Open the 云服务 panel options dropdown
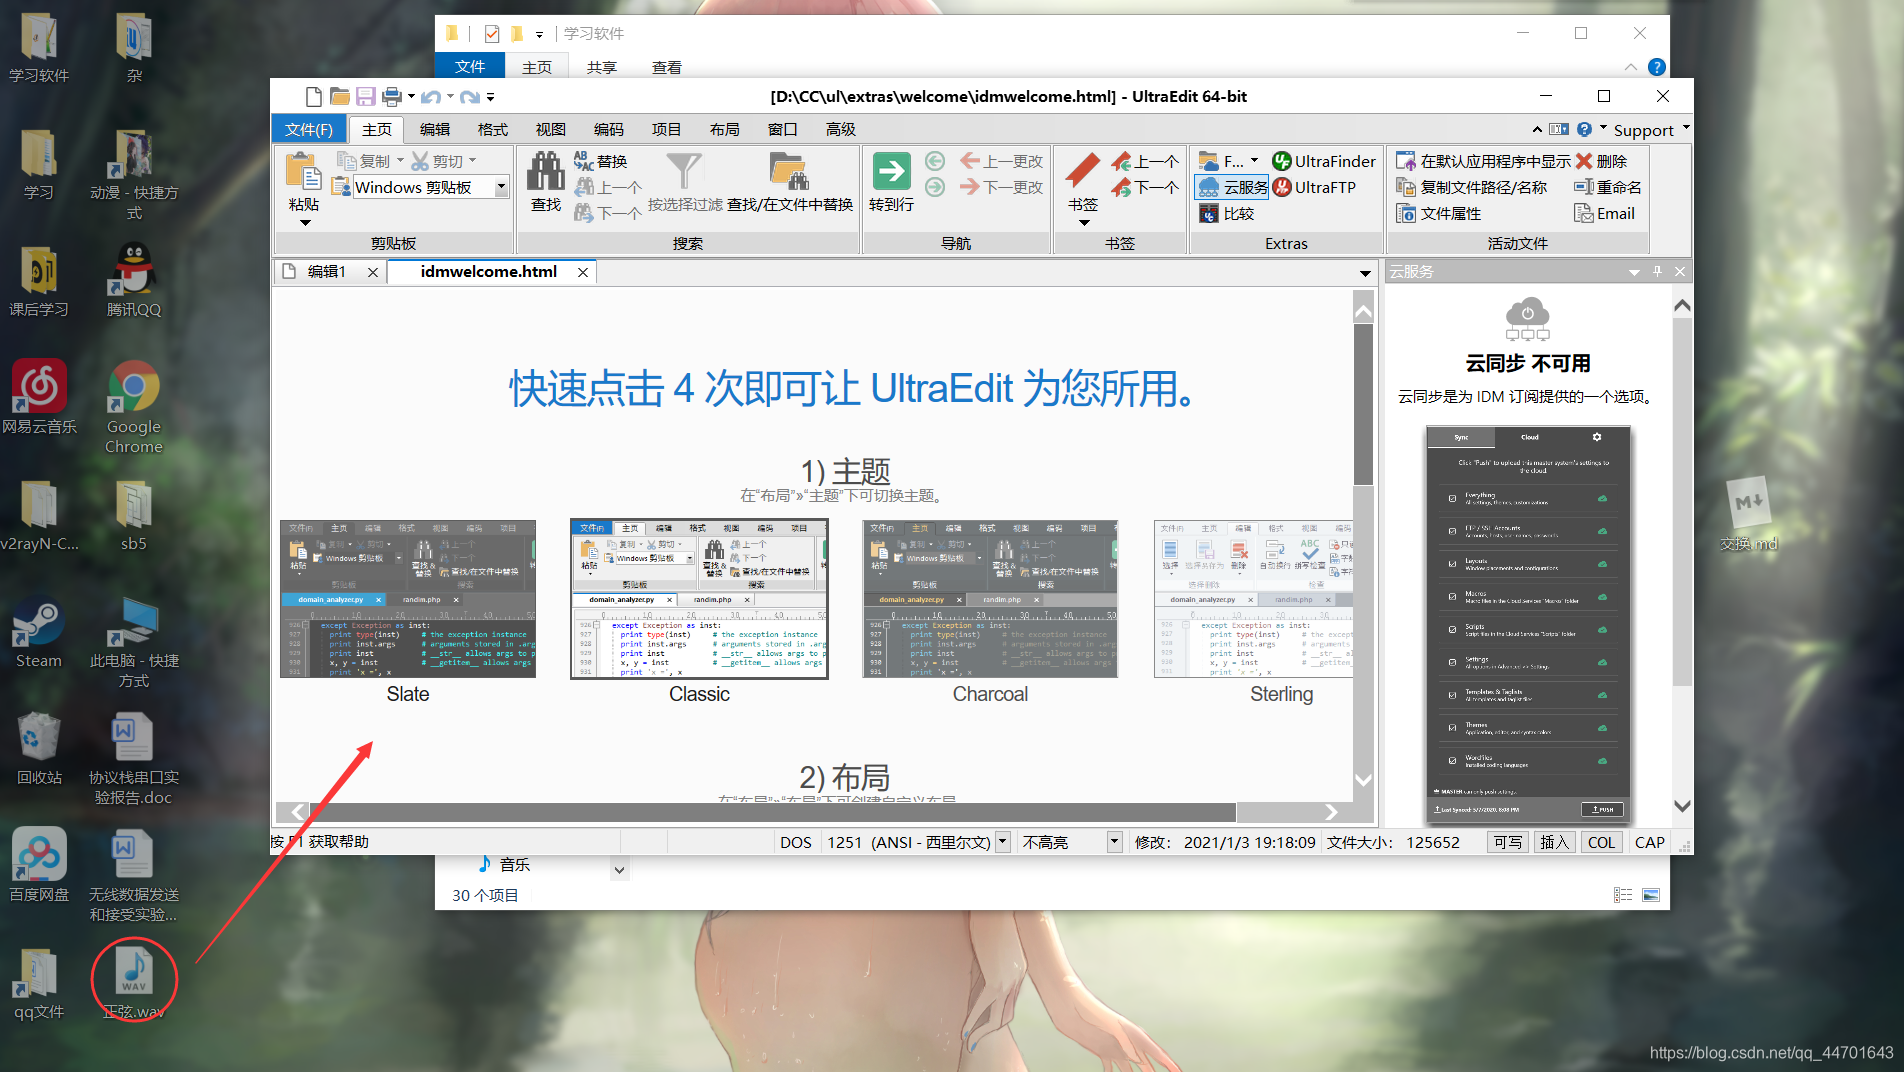The width and height of the screenshot is (1904, 1072). tap(1634, 272)
